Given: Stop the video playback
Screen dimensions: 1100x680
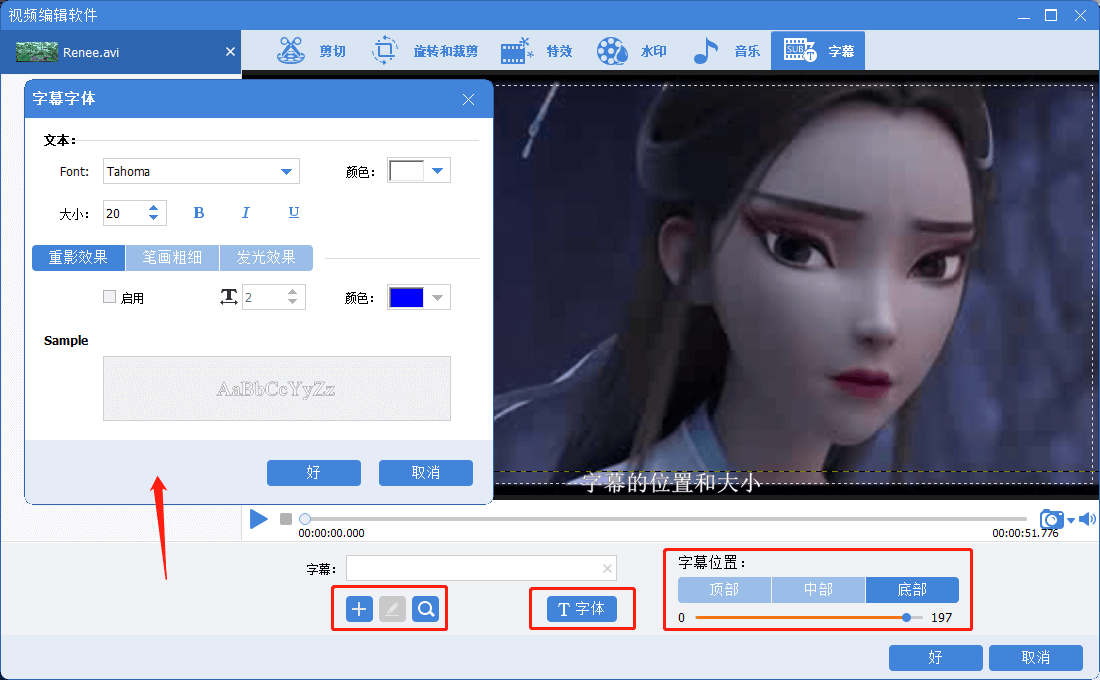Looking at the screenshot, I should pos(286,519).
